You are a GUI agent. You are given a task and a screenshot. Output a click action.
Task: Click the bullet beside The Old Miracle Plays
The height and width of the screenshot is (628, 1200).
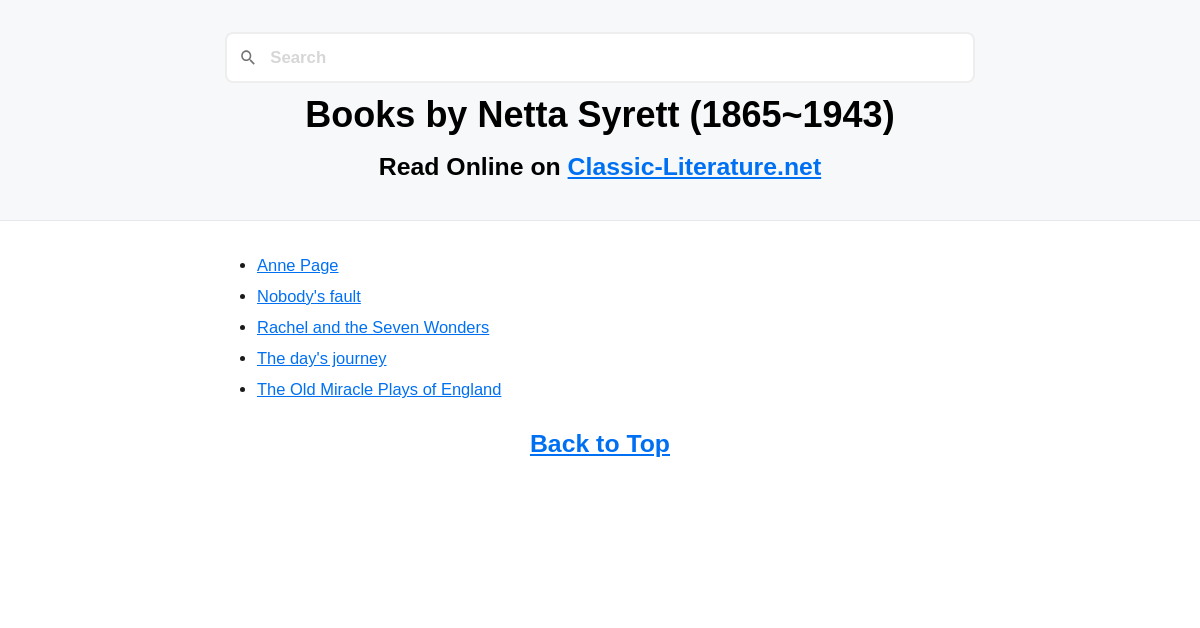click(x=240, y=389)
